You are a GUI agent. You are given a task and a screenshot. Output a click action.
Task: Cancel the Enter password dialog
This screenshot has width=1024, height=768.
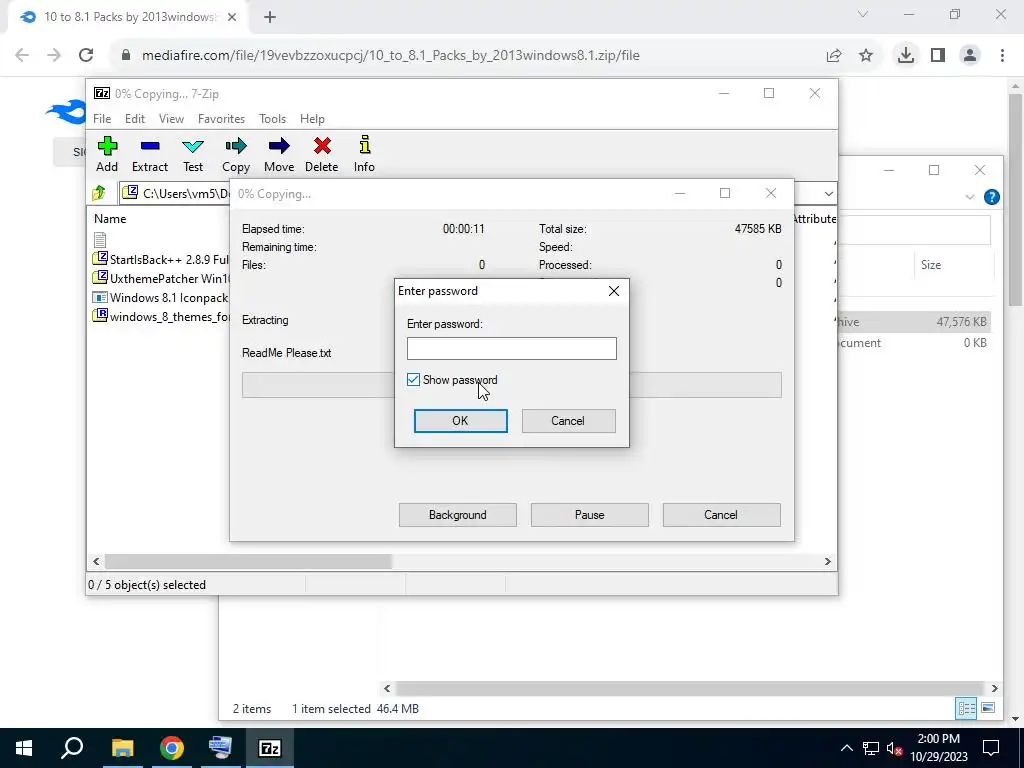tap(568, 421)
